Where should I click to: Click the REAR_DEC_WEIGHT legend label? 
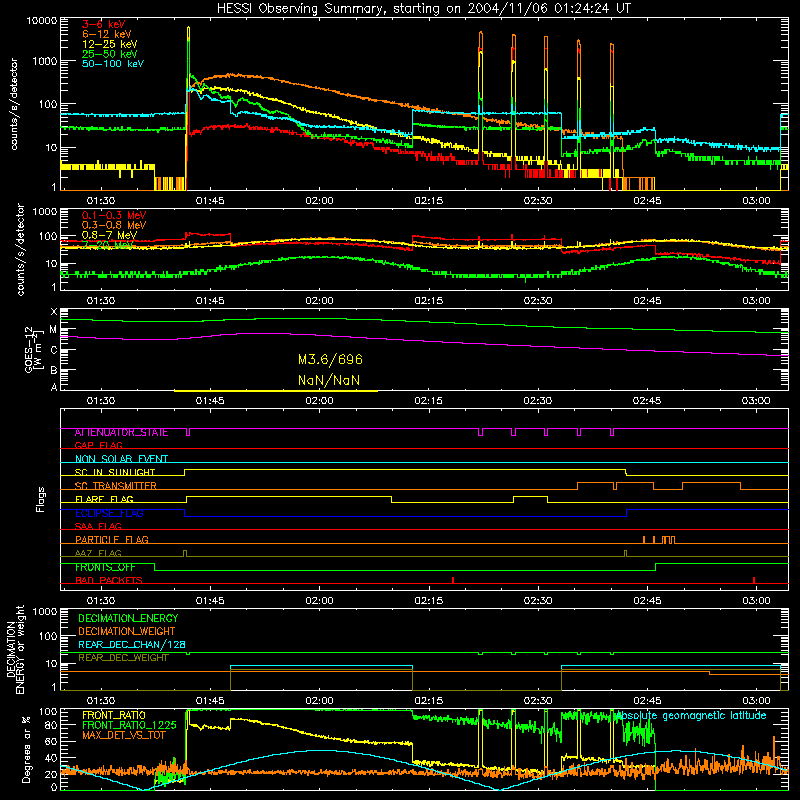[123, 658]
